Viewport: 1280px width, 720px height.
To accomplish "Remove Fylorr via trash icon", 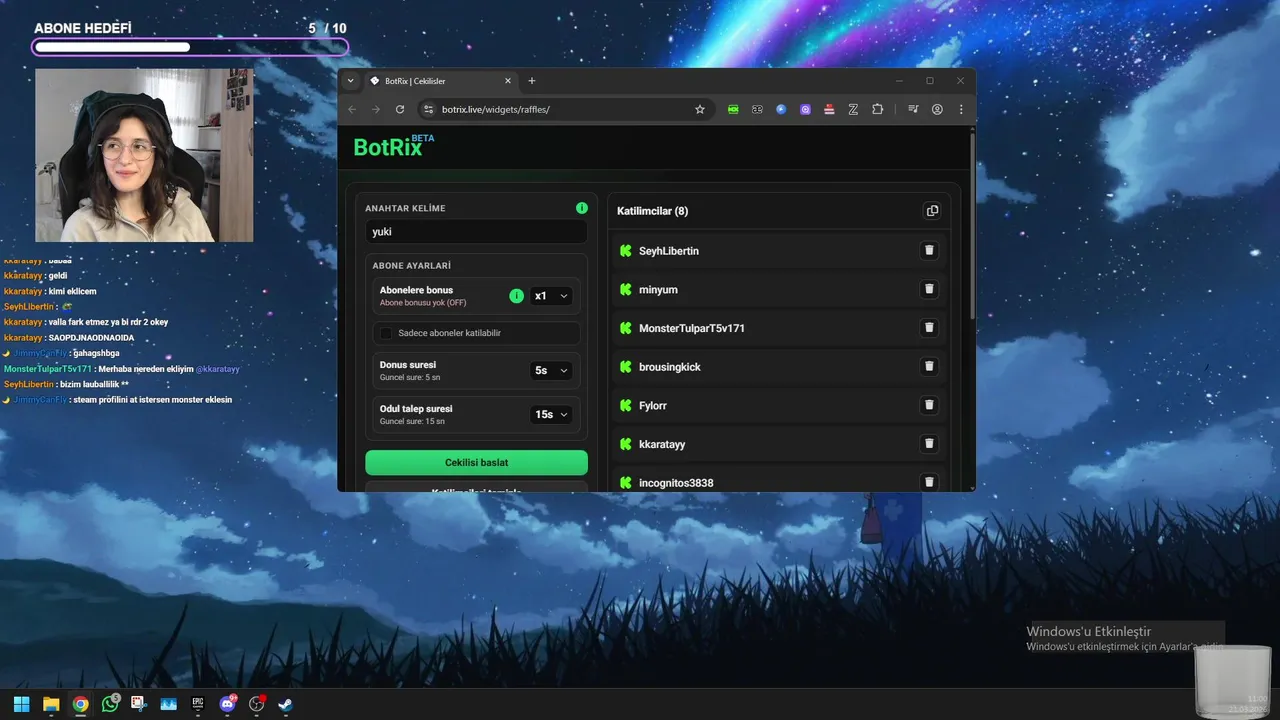I will pyautogui.click(x=929, y=405).
